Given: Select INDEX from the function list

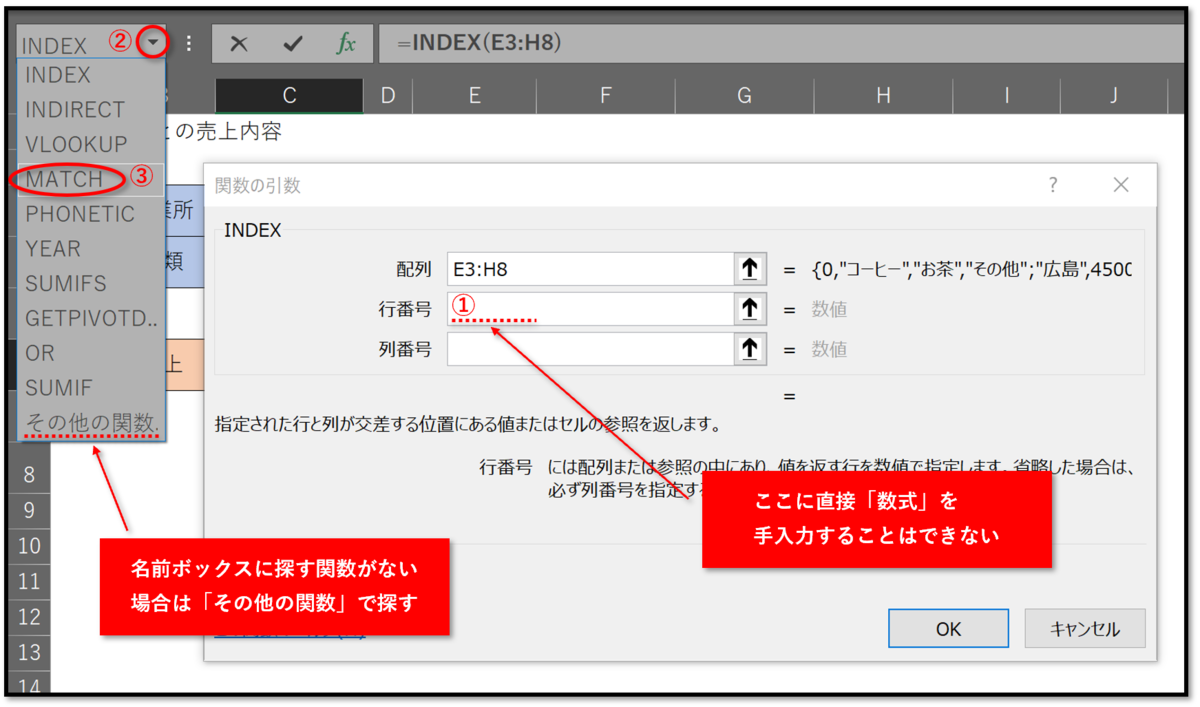Looking at the screenshot, I should (x=91, y=75).
